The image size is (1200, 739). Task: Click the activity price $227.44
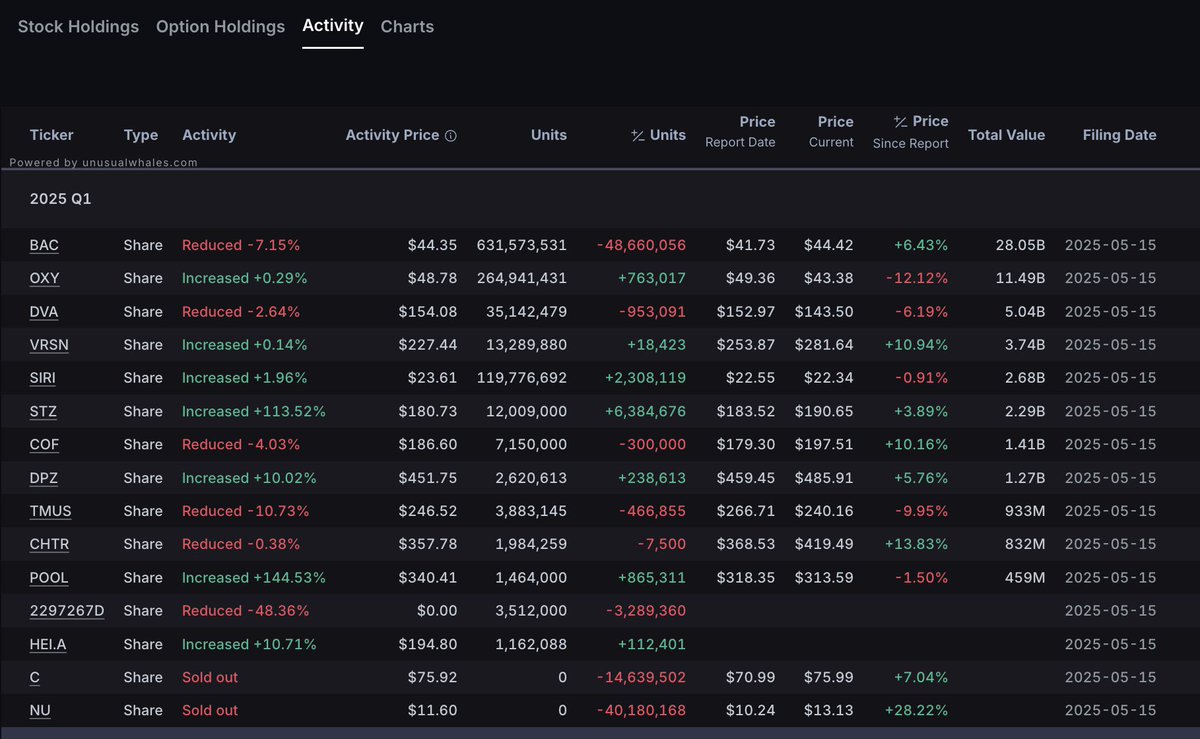pyautogui.click(x=427, y=345)
